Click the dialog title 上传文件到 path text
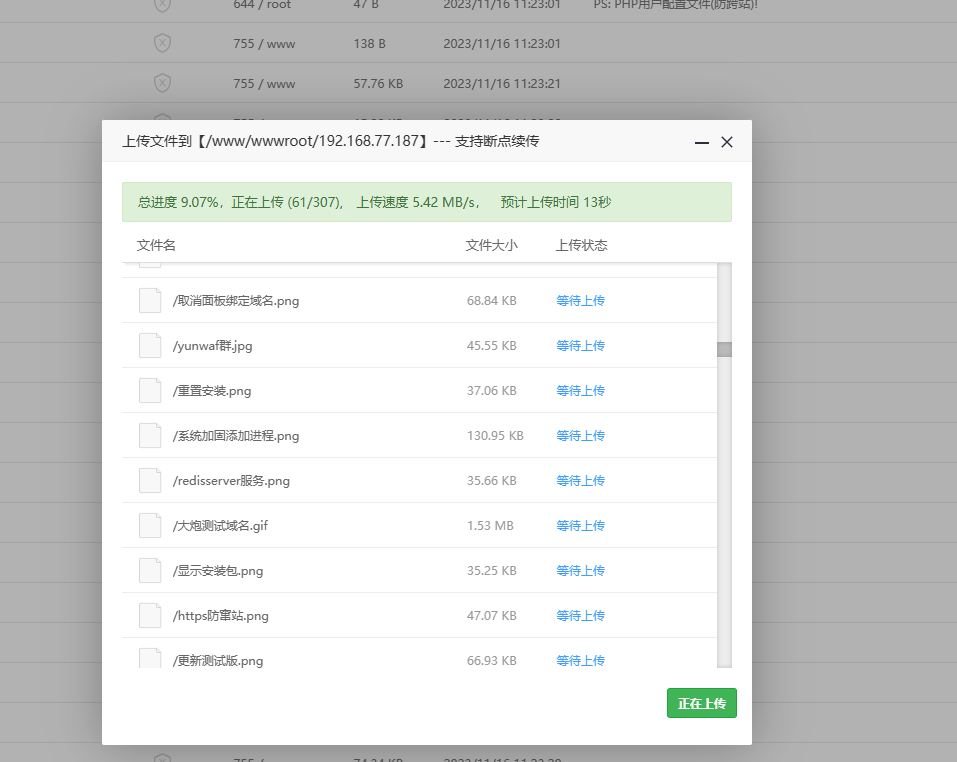Screen dimensions: 957x762 point(331,142)
